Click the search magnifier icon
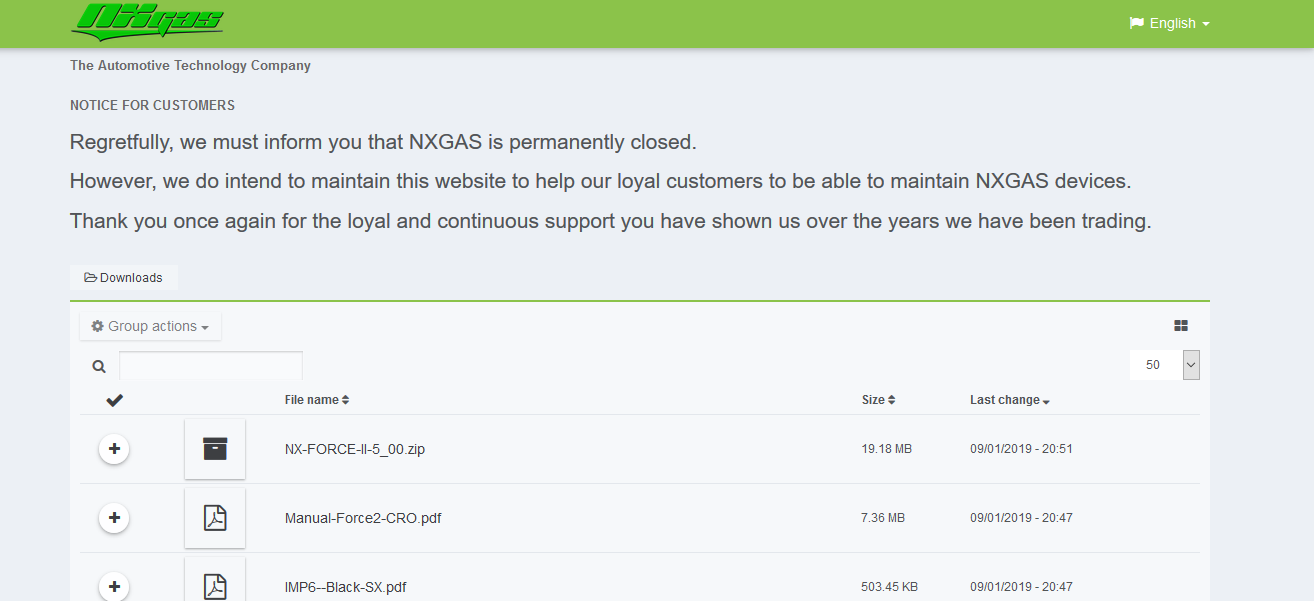 click(99, 366)
